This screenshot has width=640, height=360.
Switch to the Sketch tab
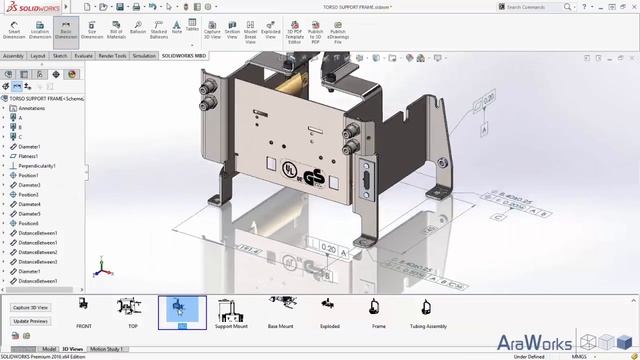tap(60, 56)
